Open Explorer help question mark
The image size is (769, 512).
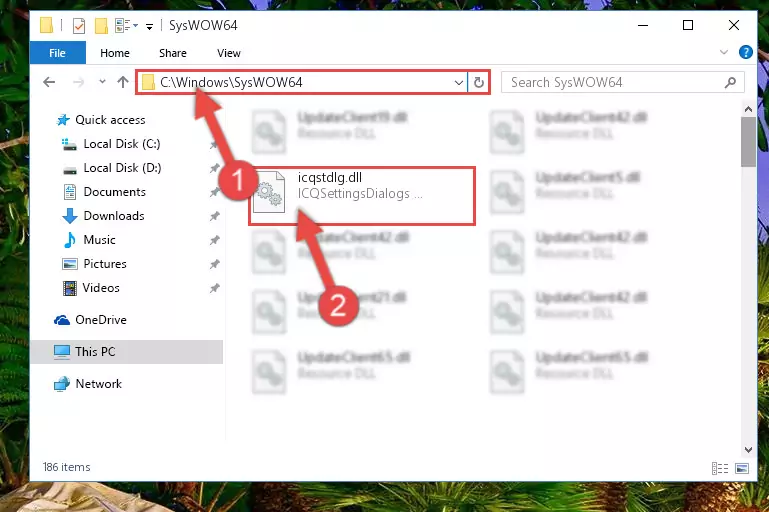(745, 52)
